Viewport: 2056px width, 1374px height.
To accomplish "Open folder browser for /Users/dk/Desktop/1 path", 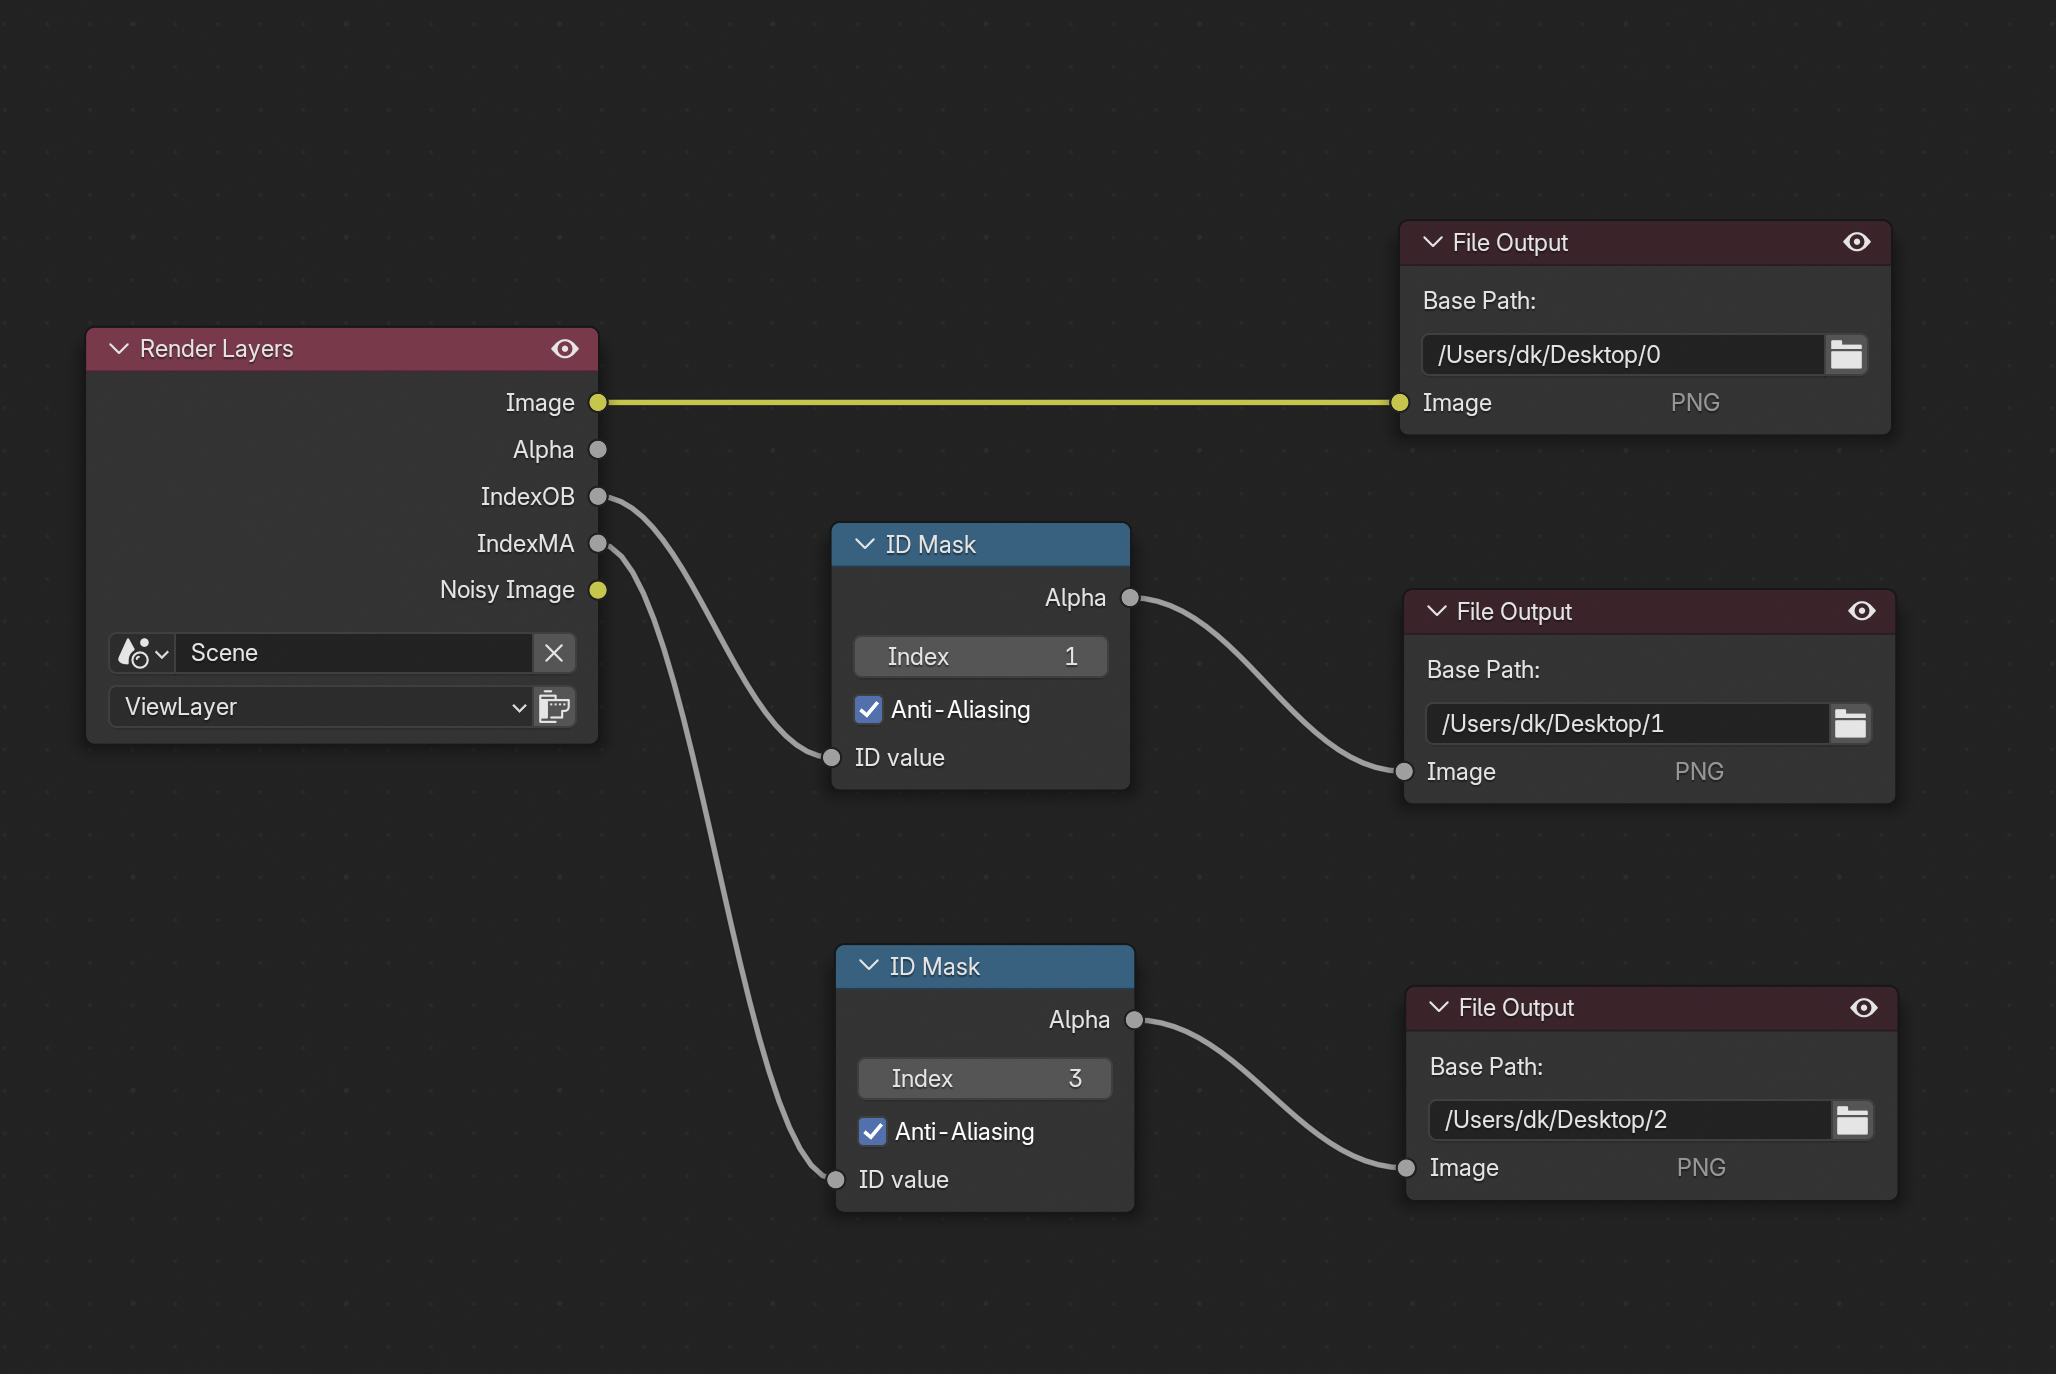I will tap(1850, 724).
